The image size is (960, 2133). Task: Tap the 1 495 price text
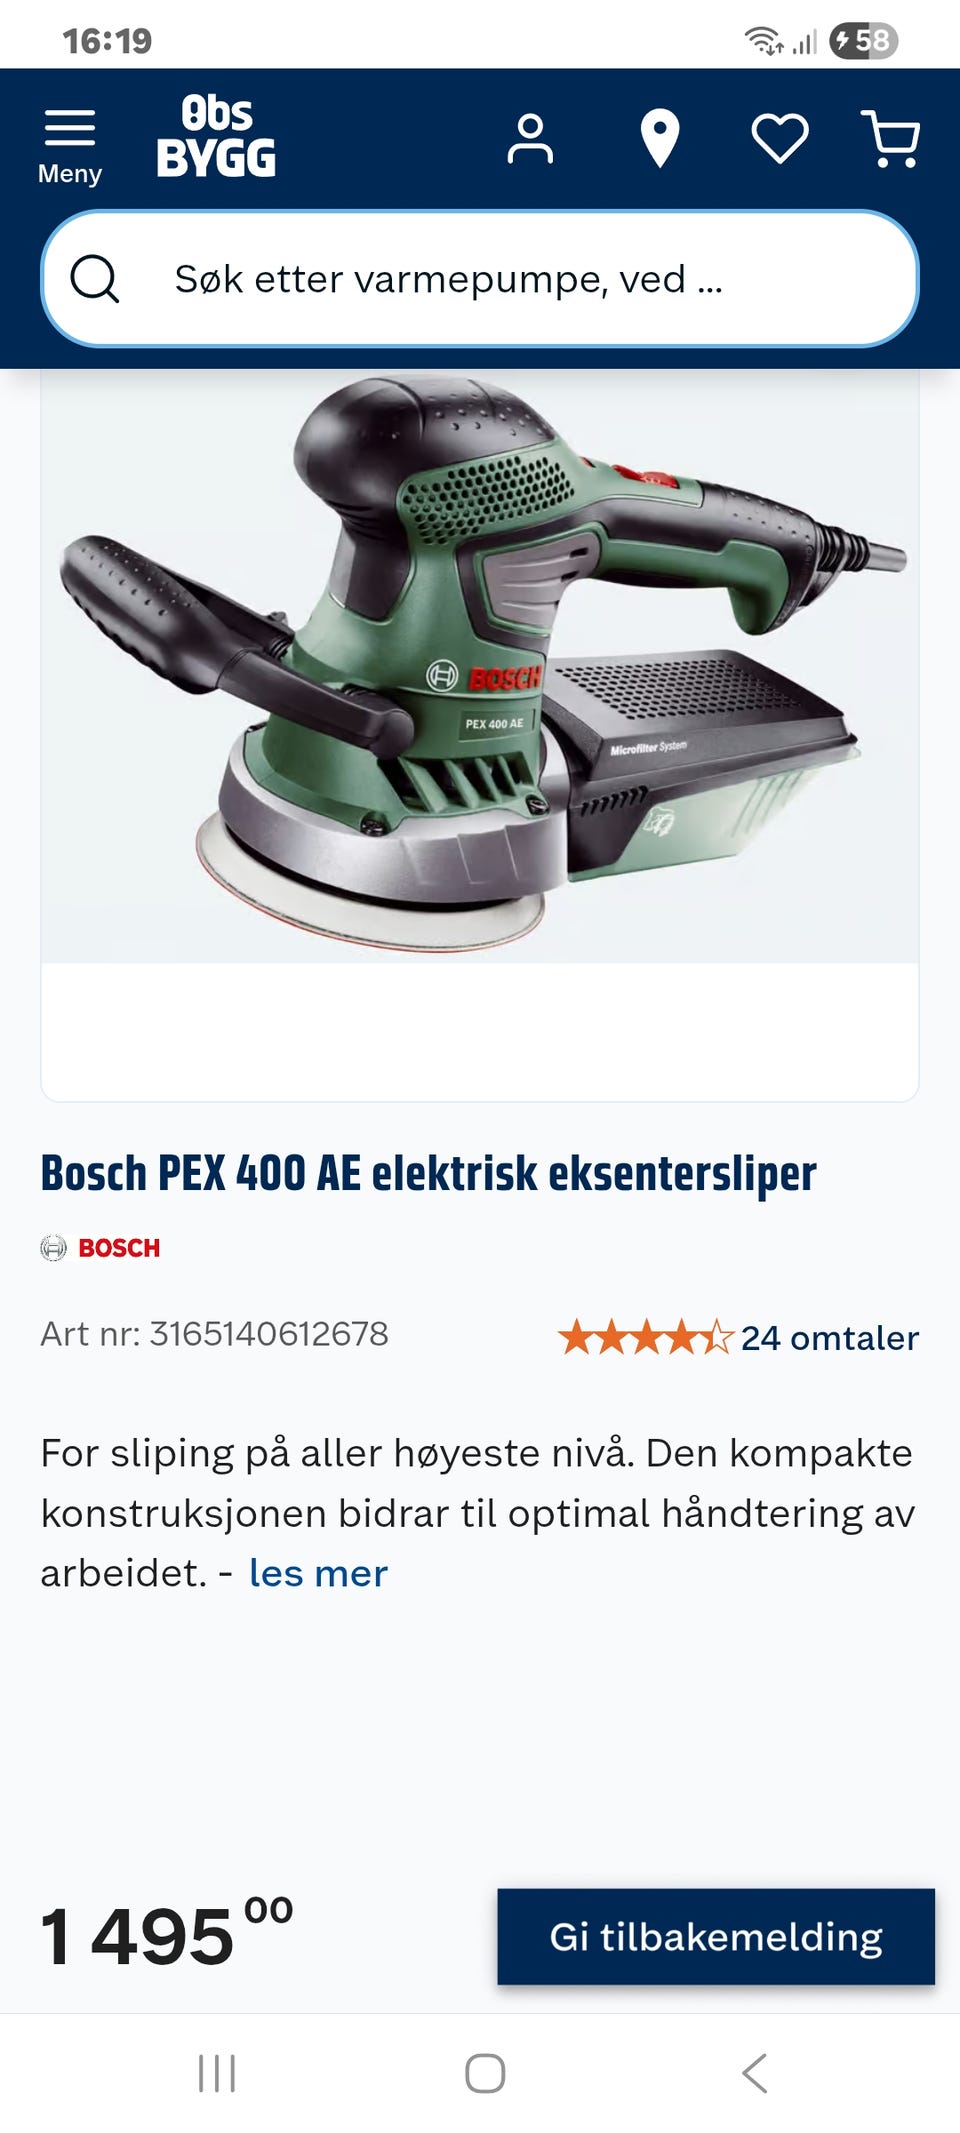coord(167,1935)
